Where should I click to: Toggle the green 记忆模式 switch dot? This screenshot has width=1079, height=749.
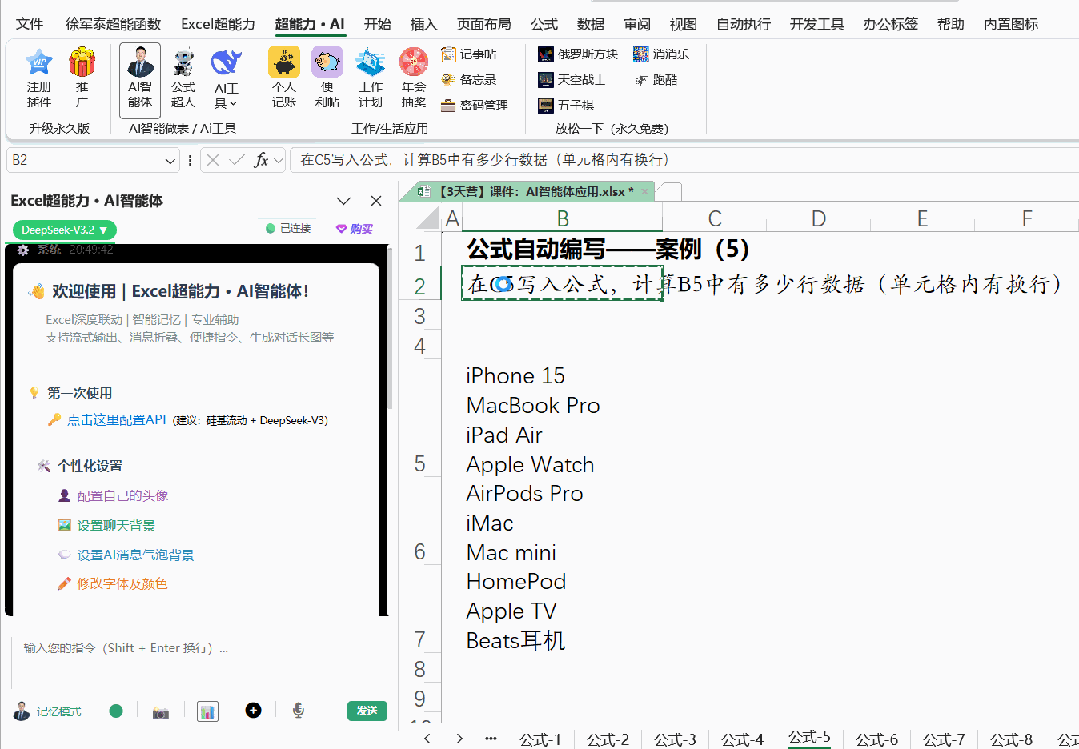(116, 711)
